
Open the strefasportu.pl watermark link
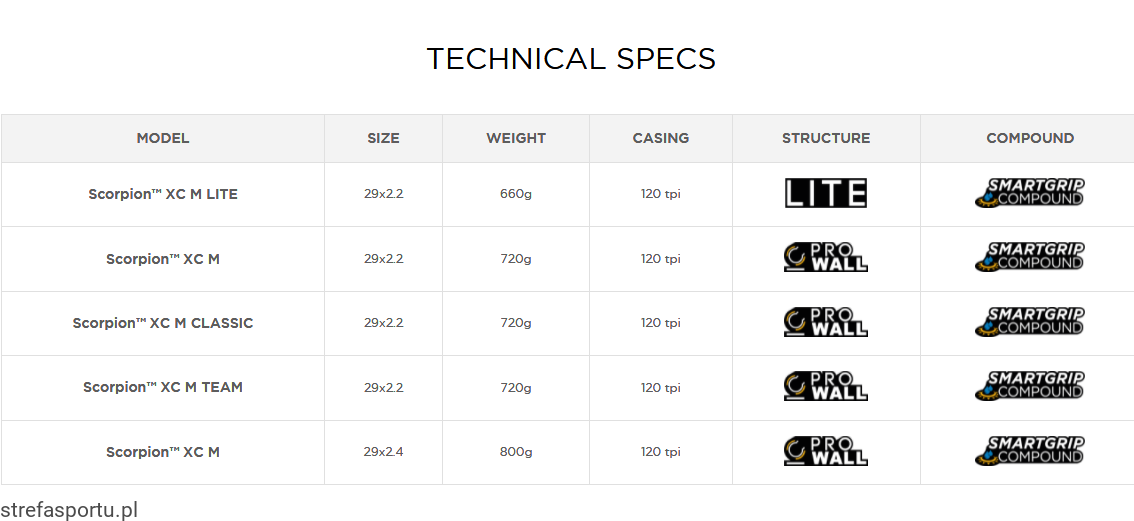pos(69,510)
